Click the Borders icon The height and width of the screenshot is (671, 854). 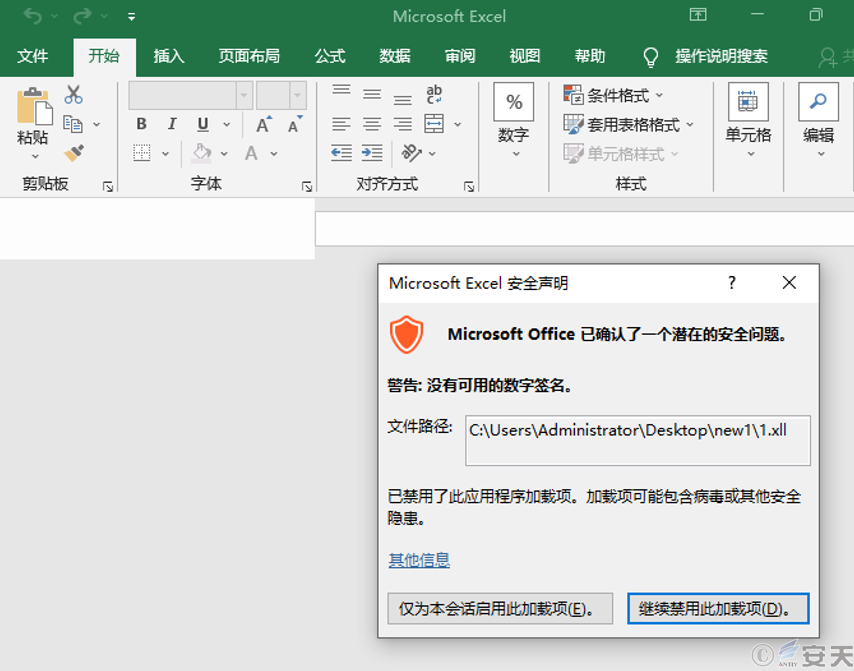pos(142,153)
